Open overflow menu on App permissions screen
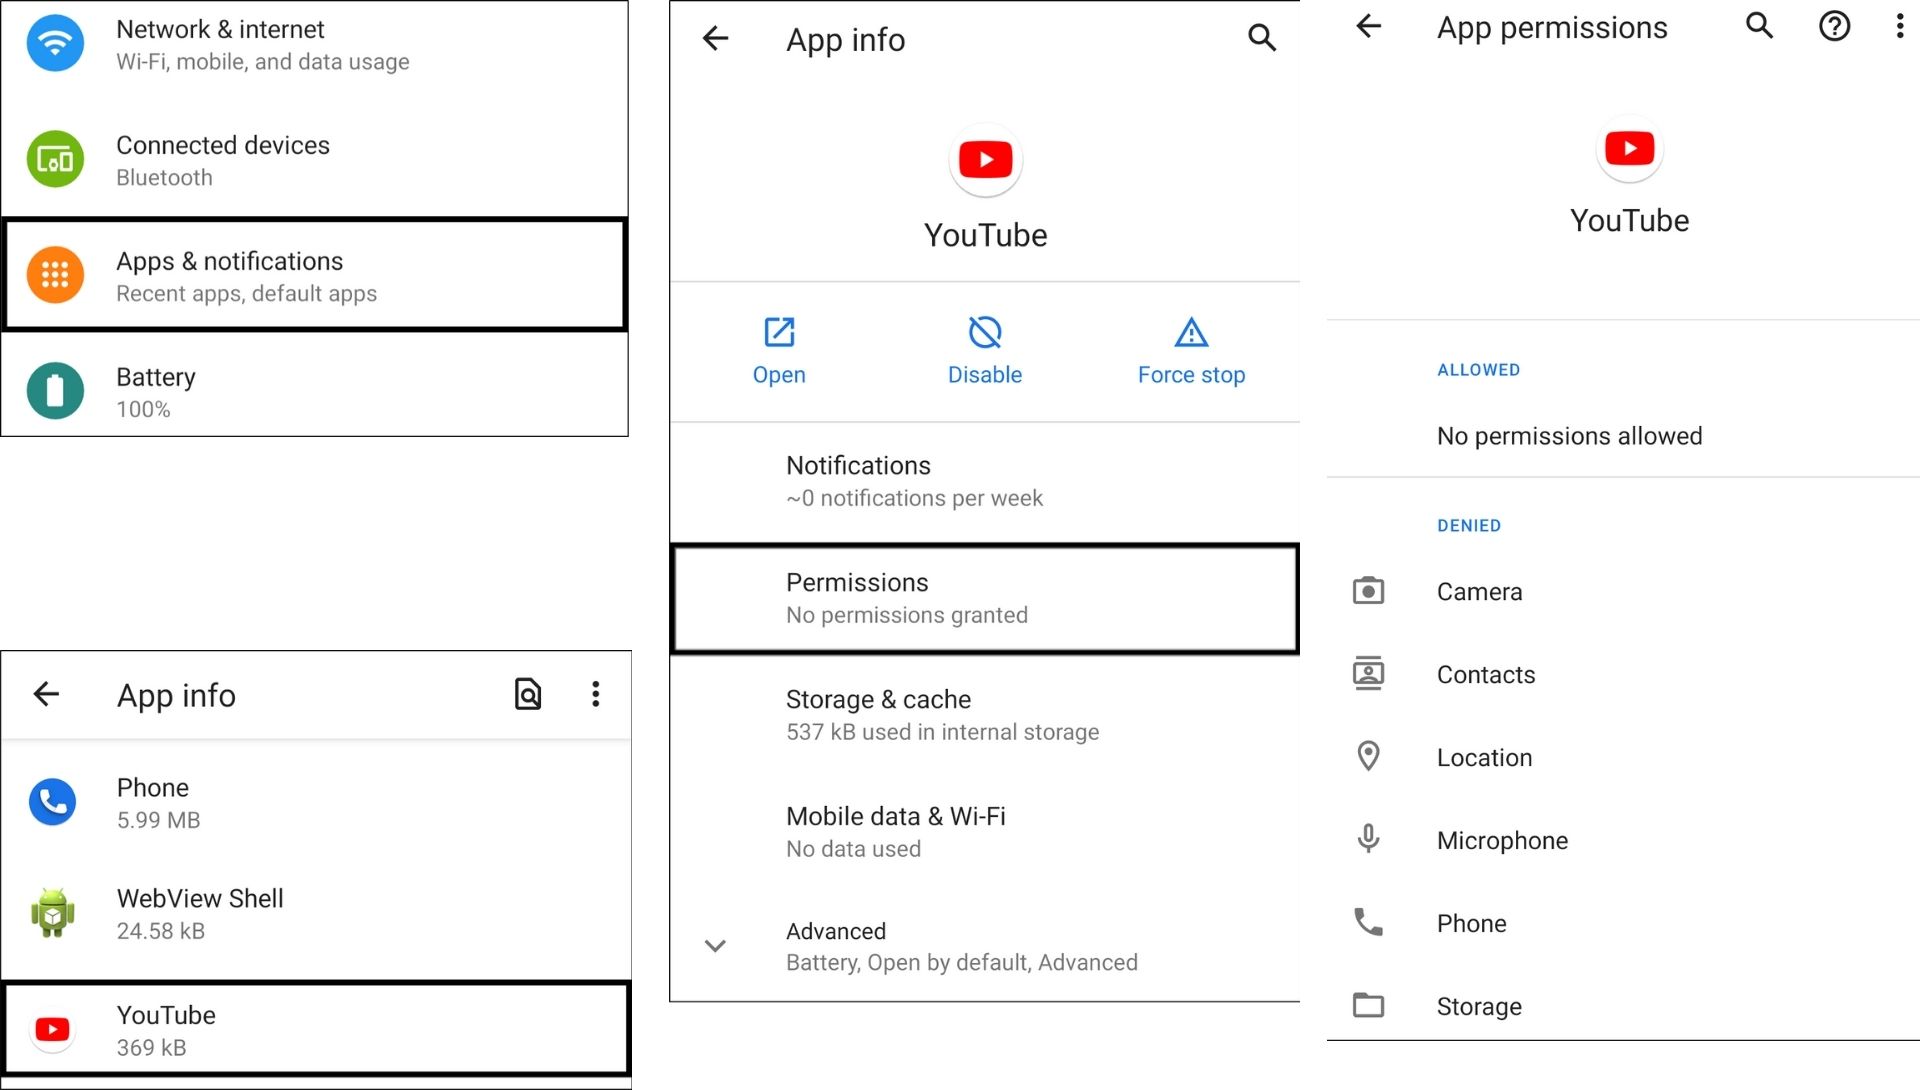Viewport: 1920px width, 1090px height. tap(1900, 26)
